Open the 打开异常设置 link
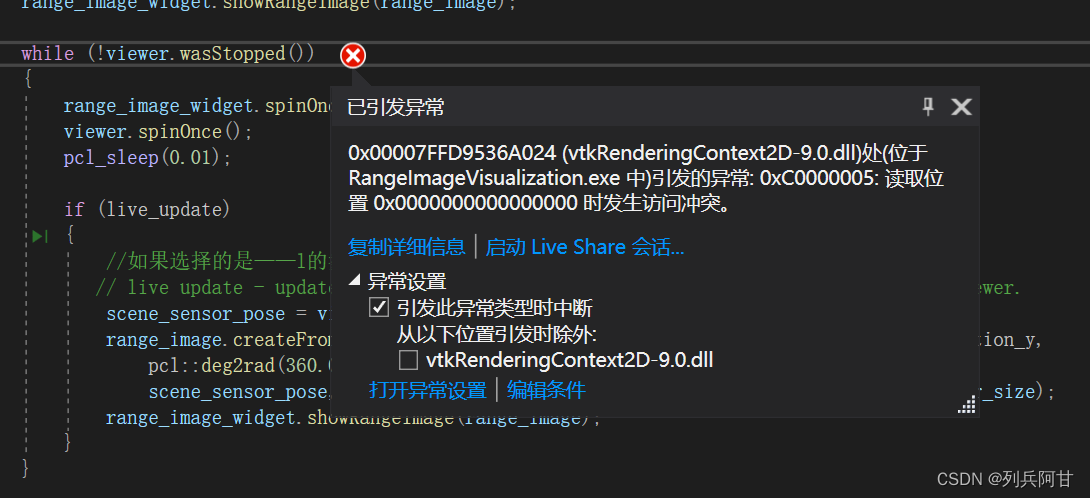Viewport: 1090px width, 498px height. pos(428,389)
